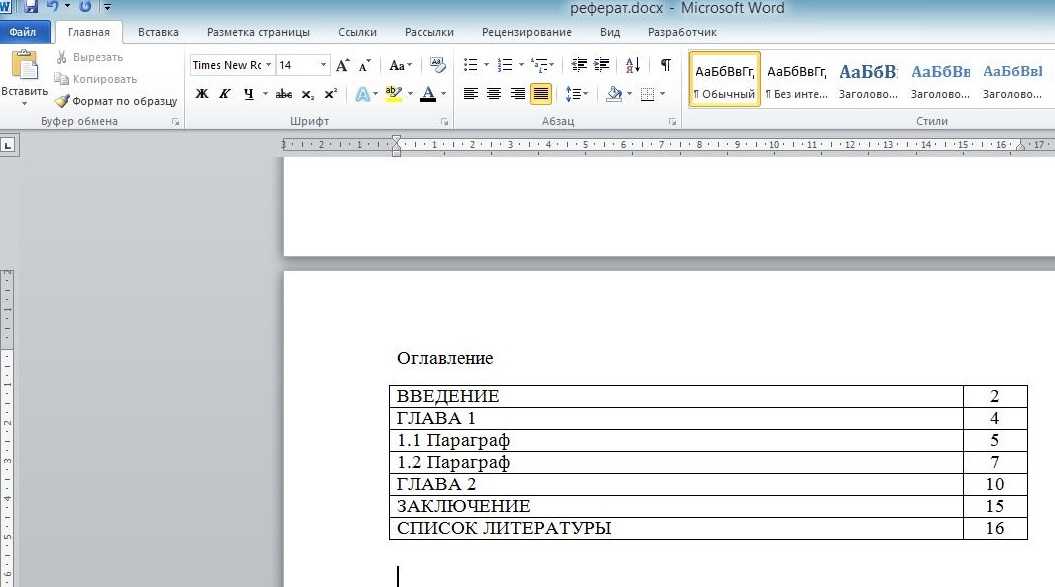
Task: Increase indent with the indent icon
Action: tap(602, 65)
